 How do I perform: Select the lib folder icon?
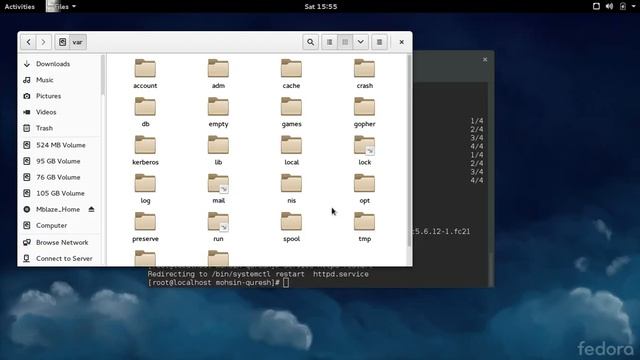[218, 145]
